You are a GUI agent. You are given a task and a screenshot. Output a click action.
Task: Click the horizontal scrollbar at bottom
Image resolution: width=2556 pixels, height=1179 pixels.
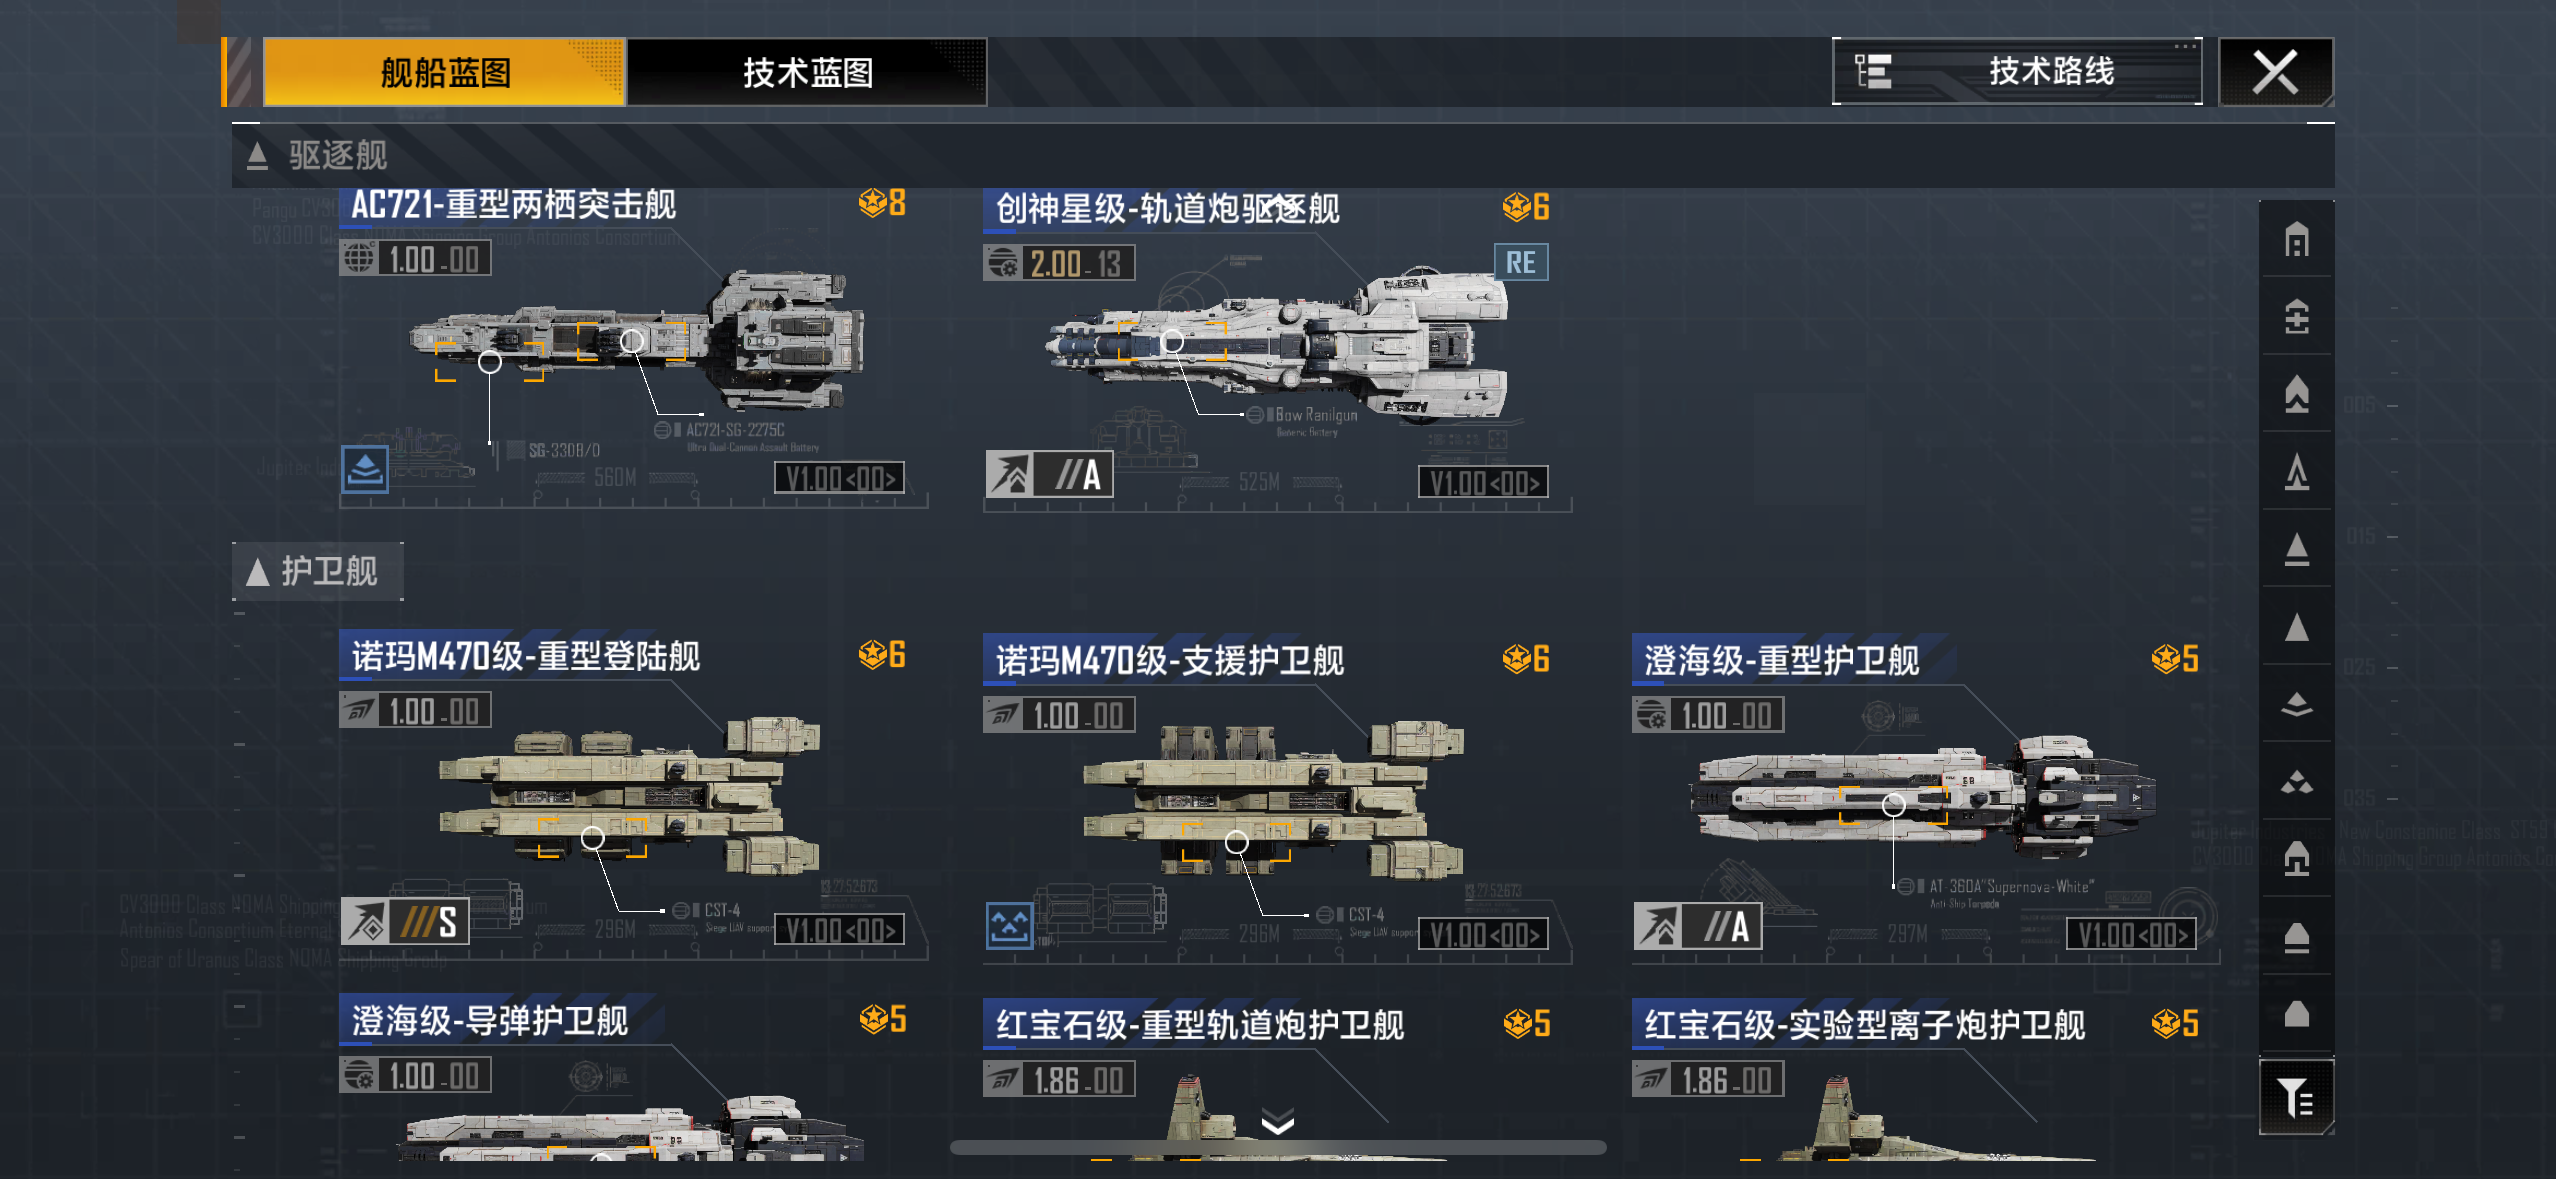[1278, 1147]
